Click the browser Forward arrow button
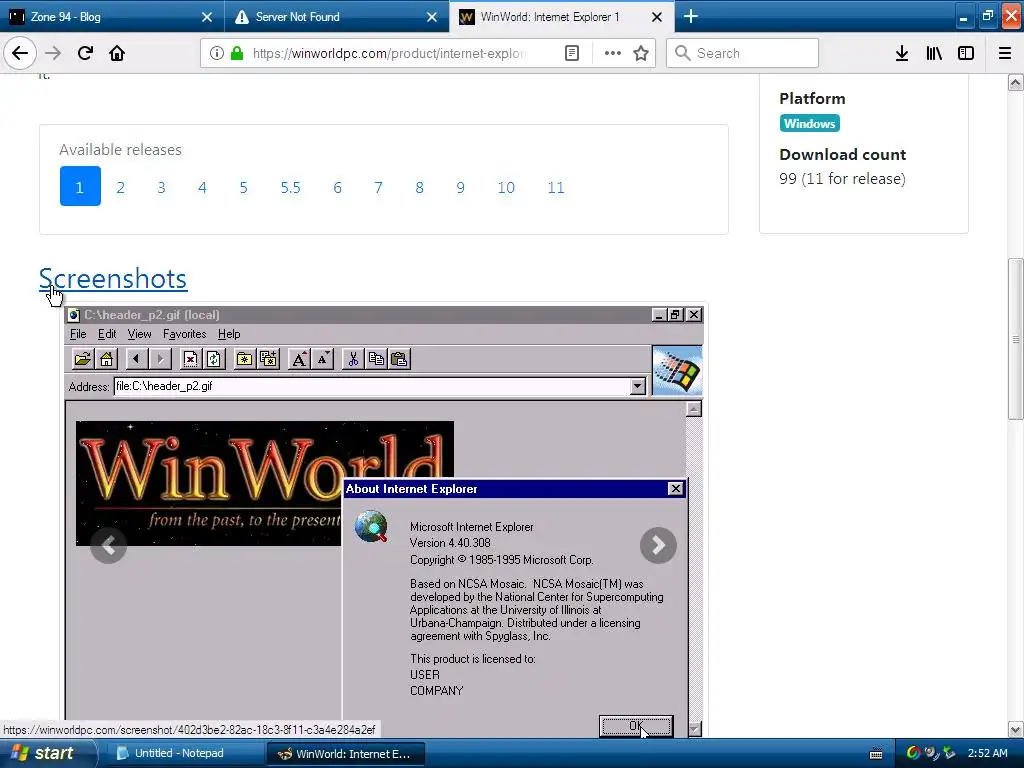This screenshot has width=1024, height=768. [54, 54]
